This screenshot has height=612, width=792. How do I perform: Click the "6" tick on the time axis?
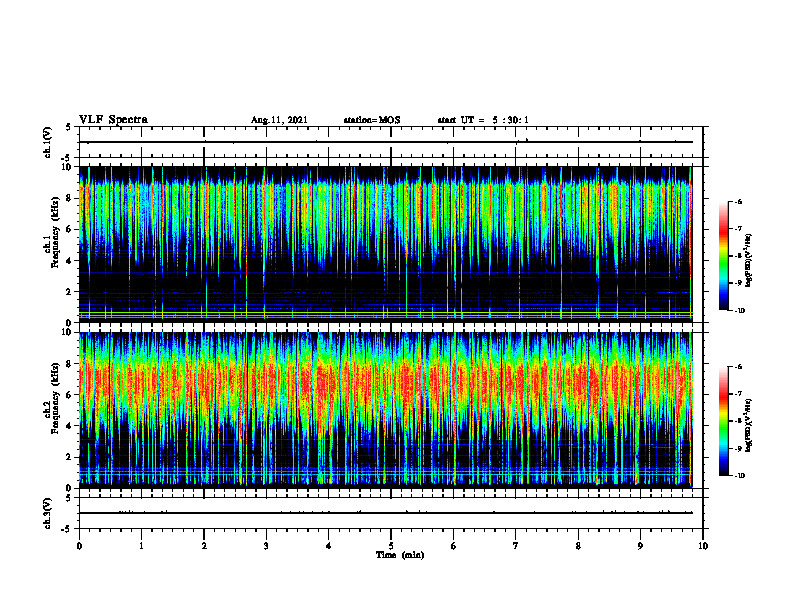(x=454, y=546)
